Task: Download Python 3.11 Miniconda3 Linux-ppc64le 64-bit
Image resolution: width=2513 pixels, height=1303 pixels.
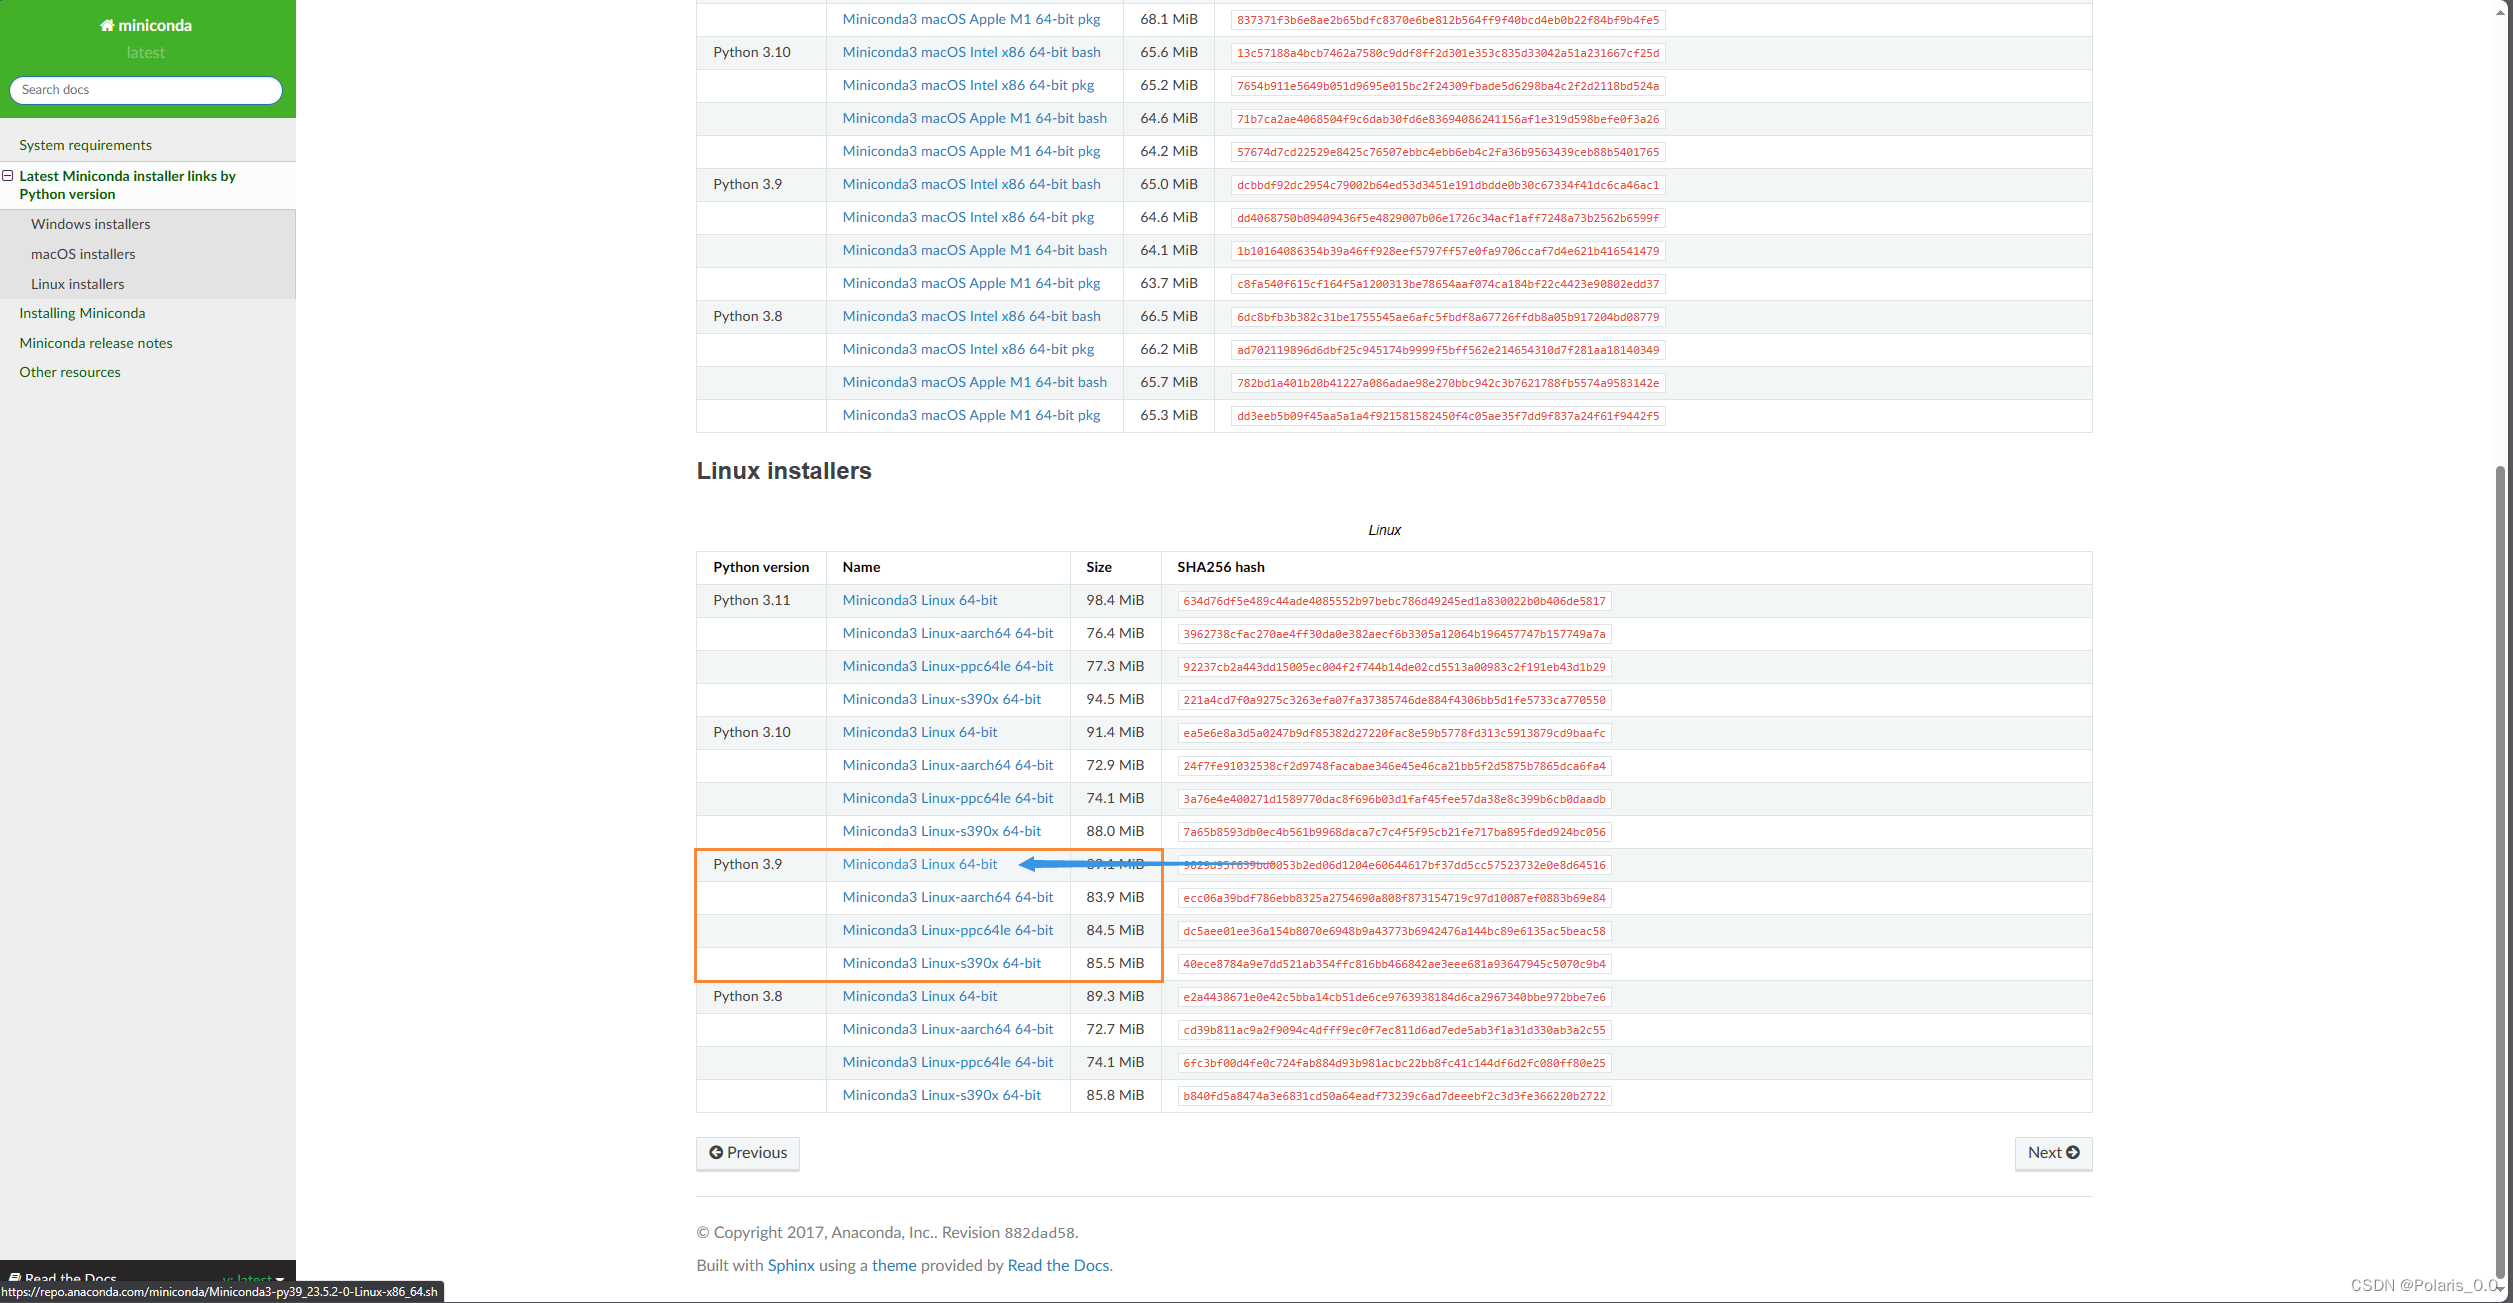Action: click(948, 666)
